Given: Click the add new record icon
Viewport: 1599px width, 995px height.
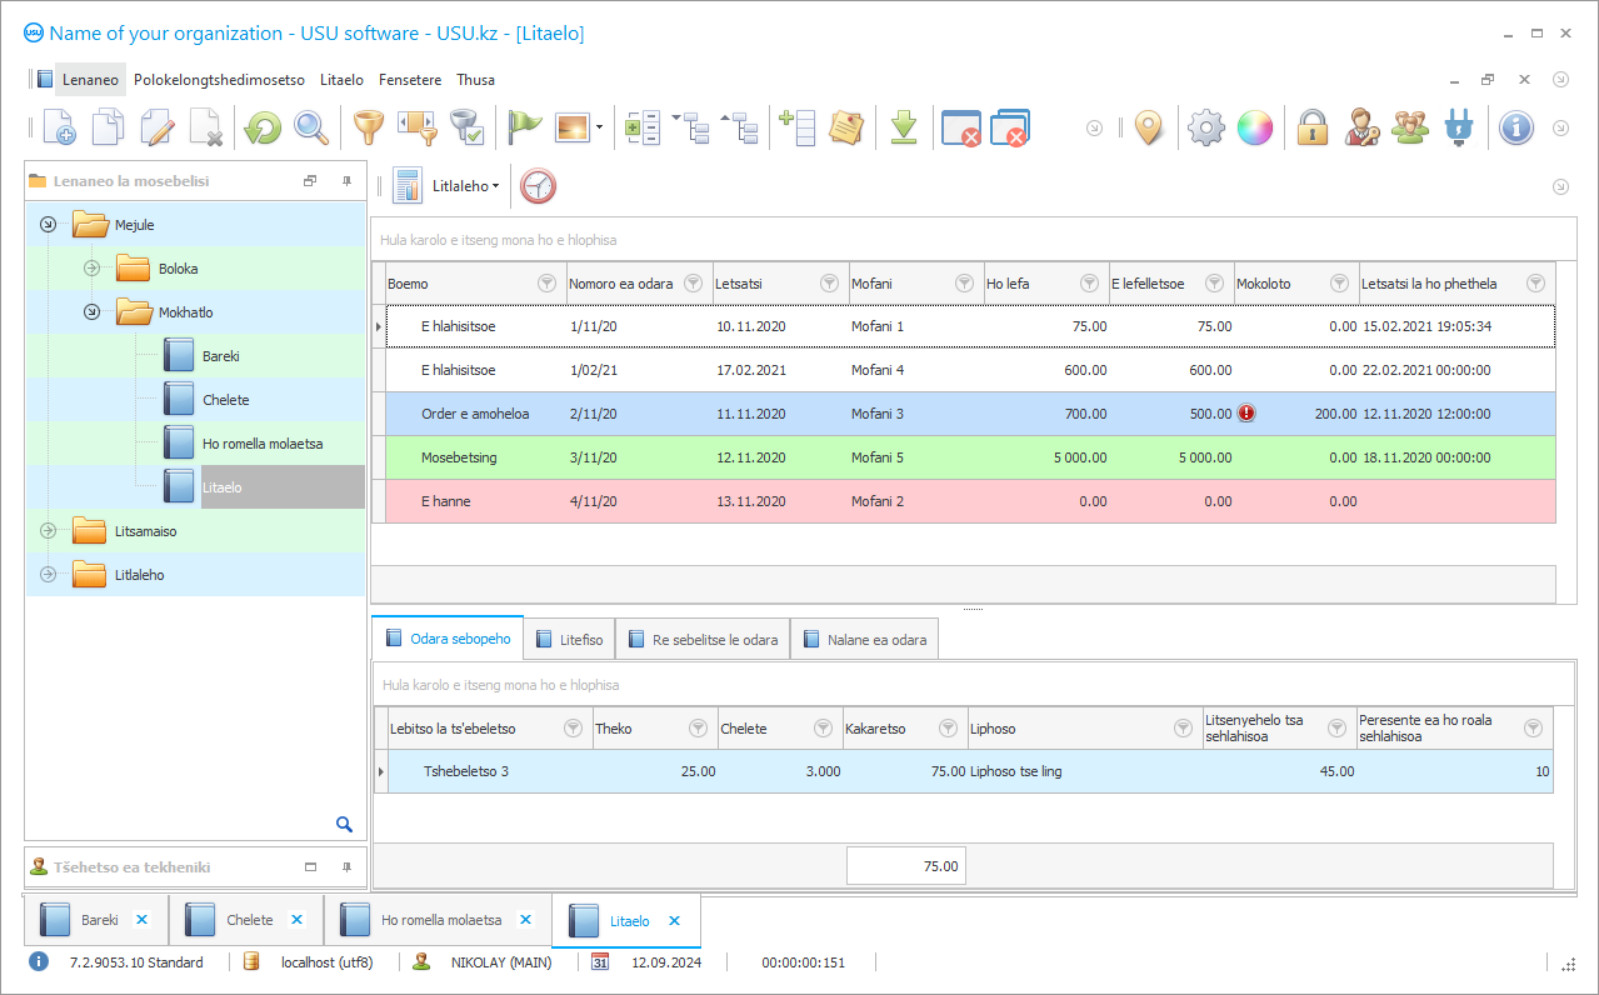Looking at the screenshot, I should (x=59, y=128).
